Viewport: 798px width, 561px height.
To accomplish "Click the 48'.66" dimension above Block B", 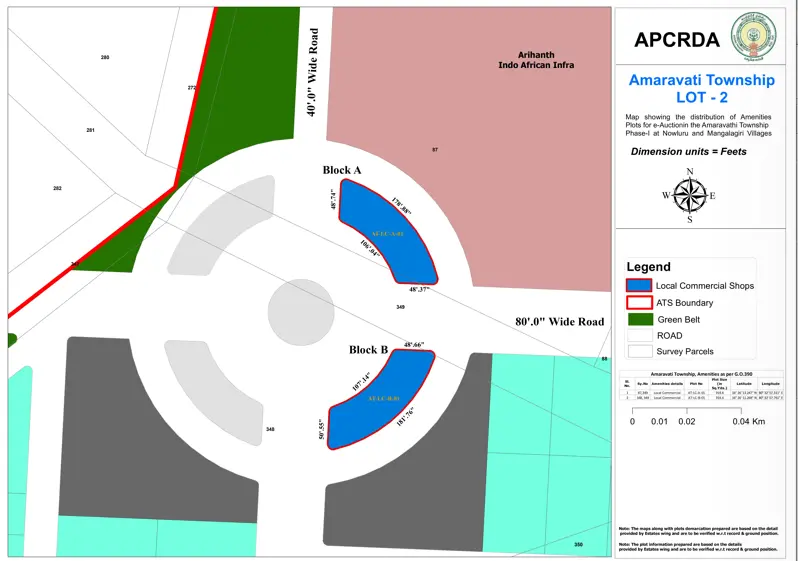I will pos(414,345).
